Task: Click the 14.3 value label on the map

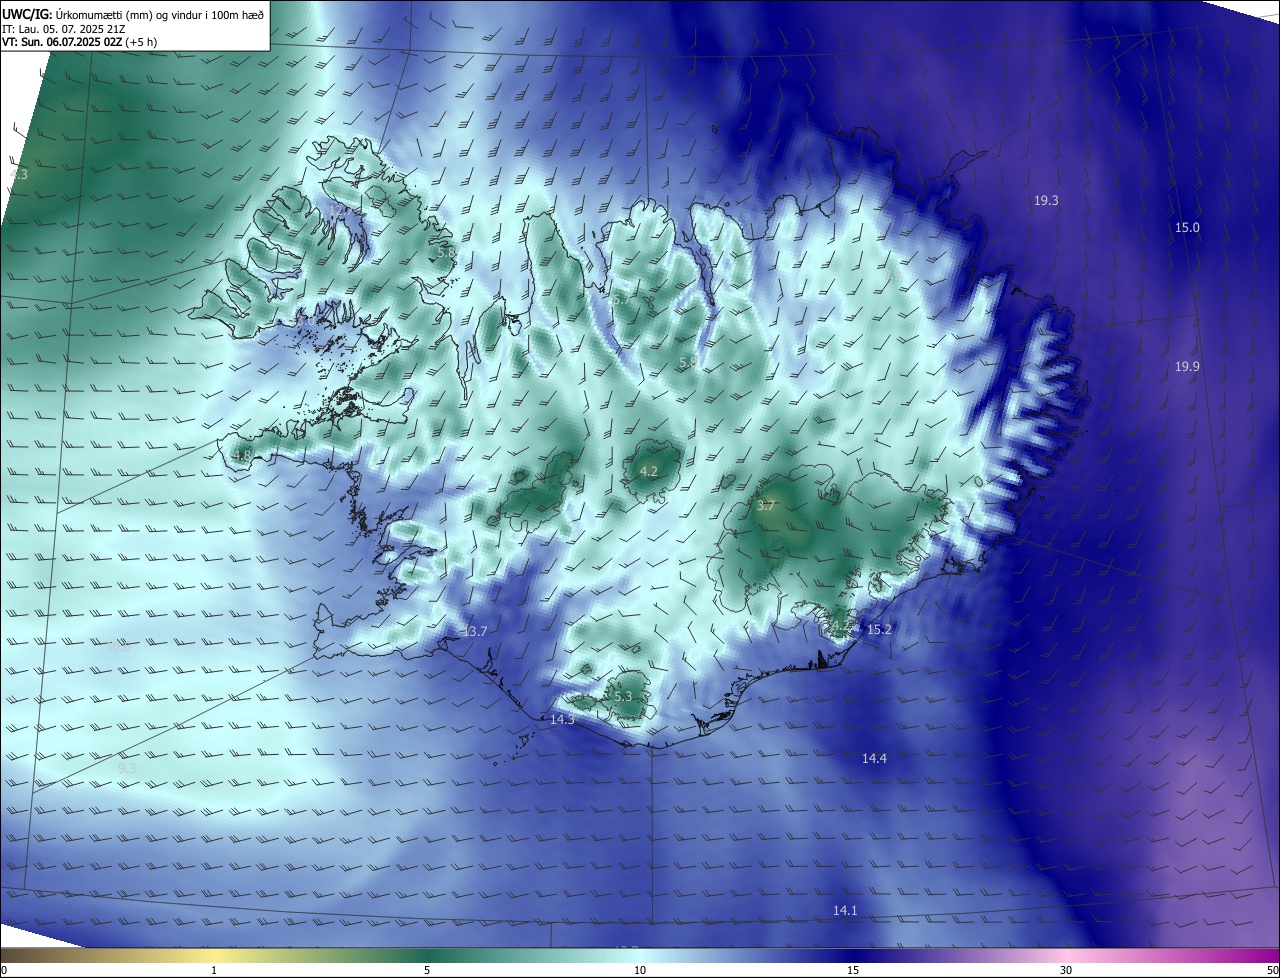Action: [x=562, y=719]
